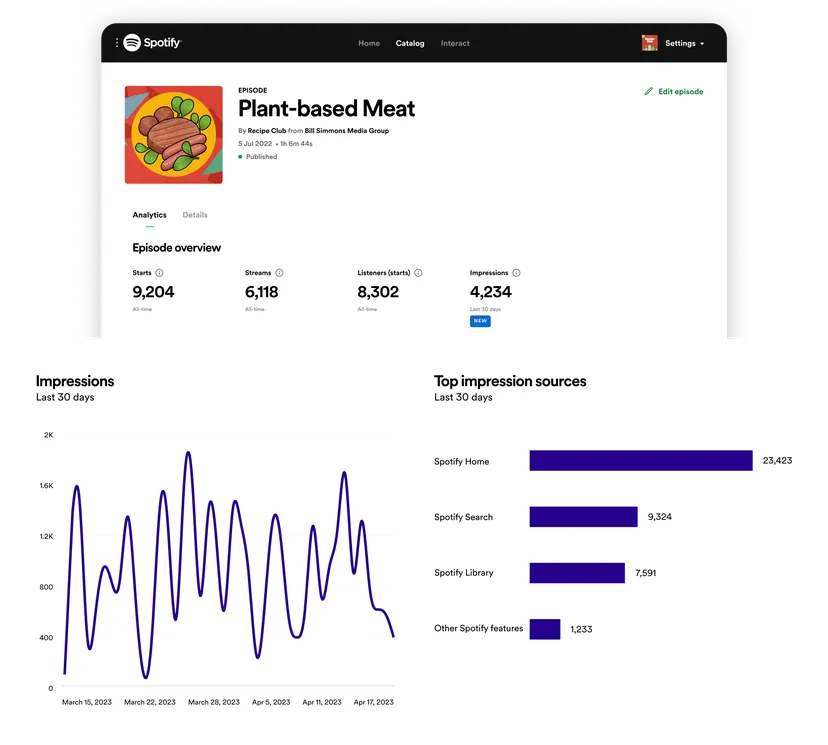This screenshot has height=745, width=828.
Task: Click the Other Spotify features bar
Action: [545, 629]
